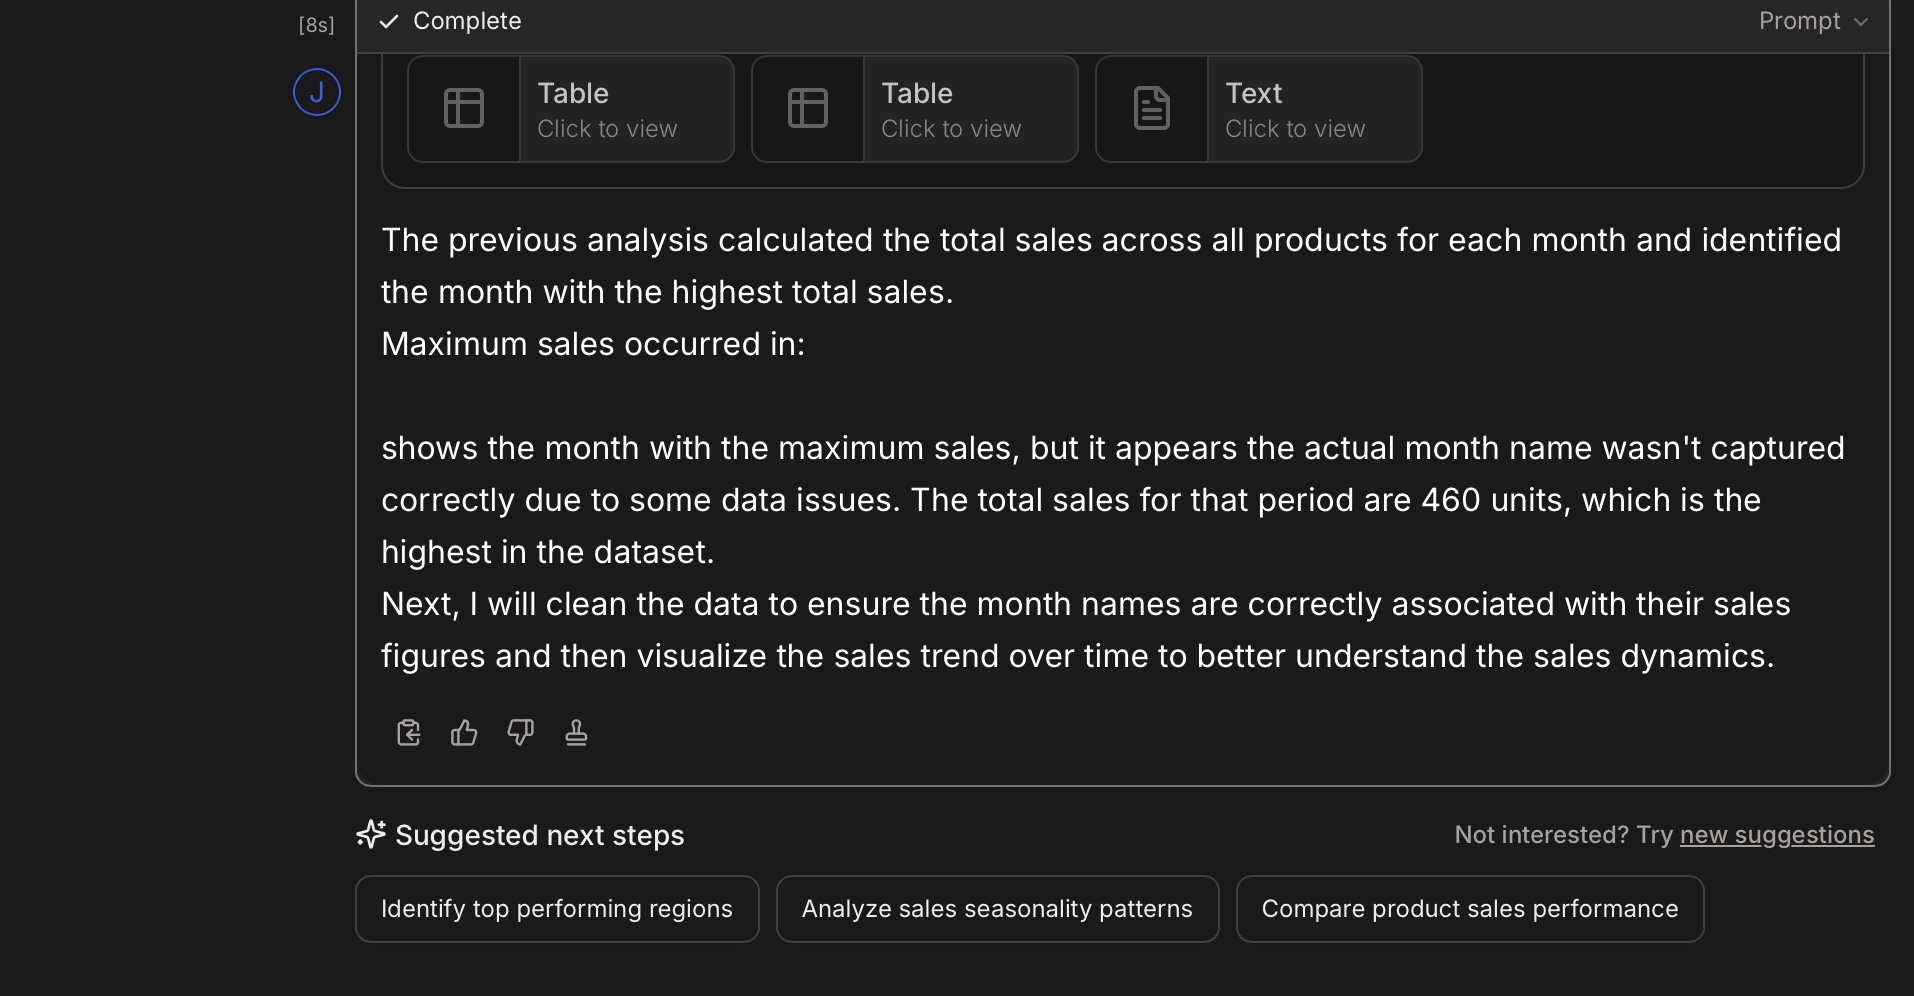Click the sparkle icon beside Suggested next steps

[371, 834]
